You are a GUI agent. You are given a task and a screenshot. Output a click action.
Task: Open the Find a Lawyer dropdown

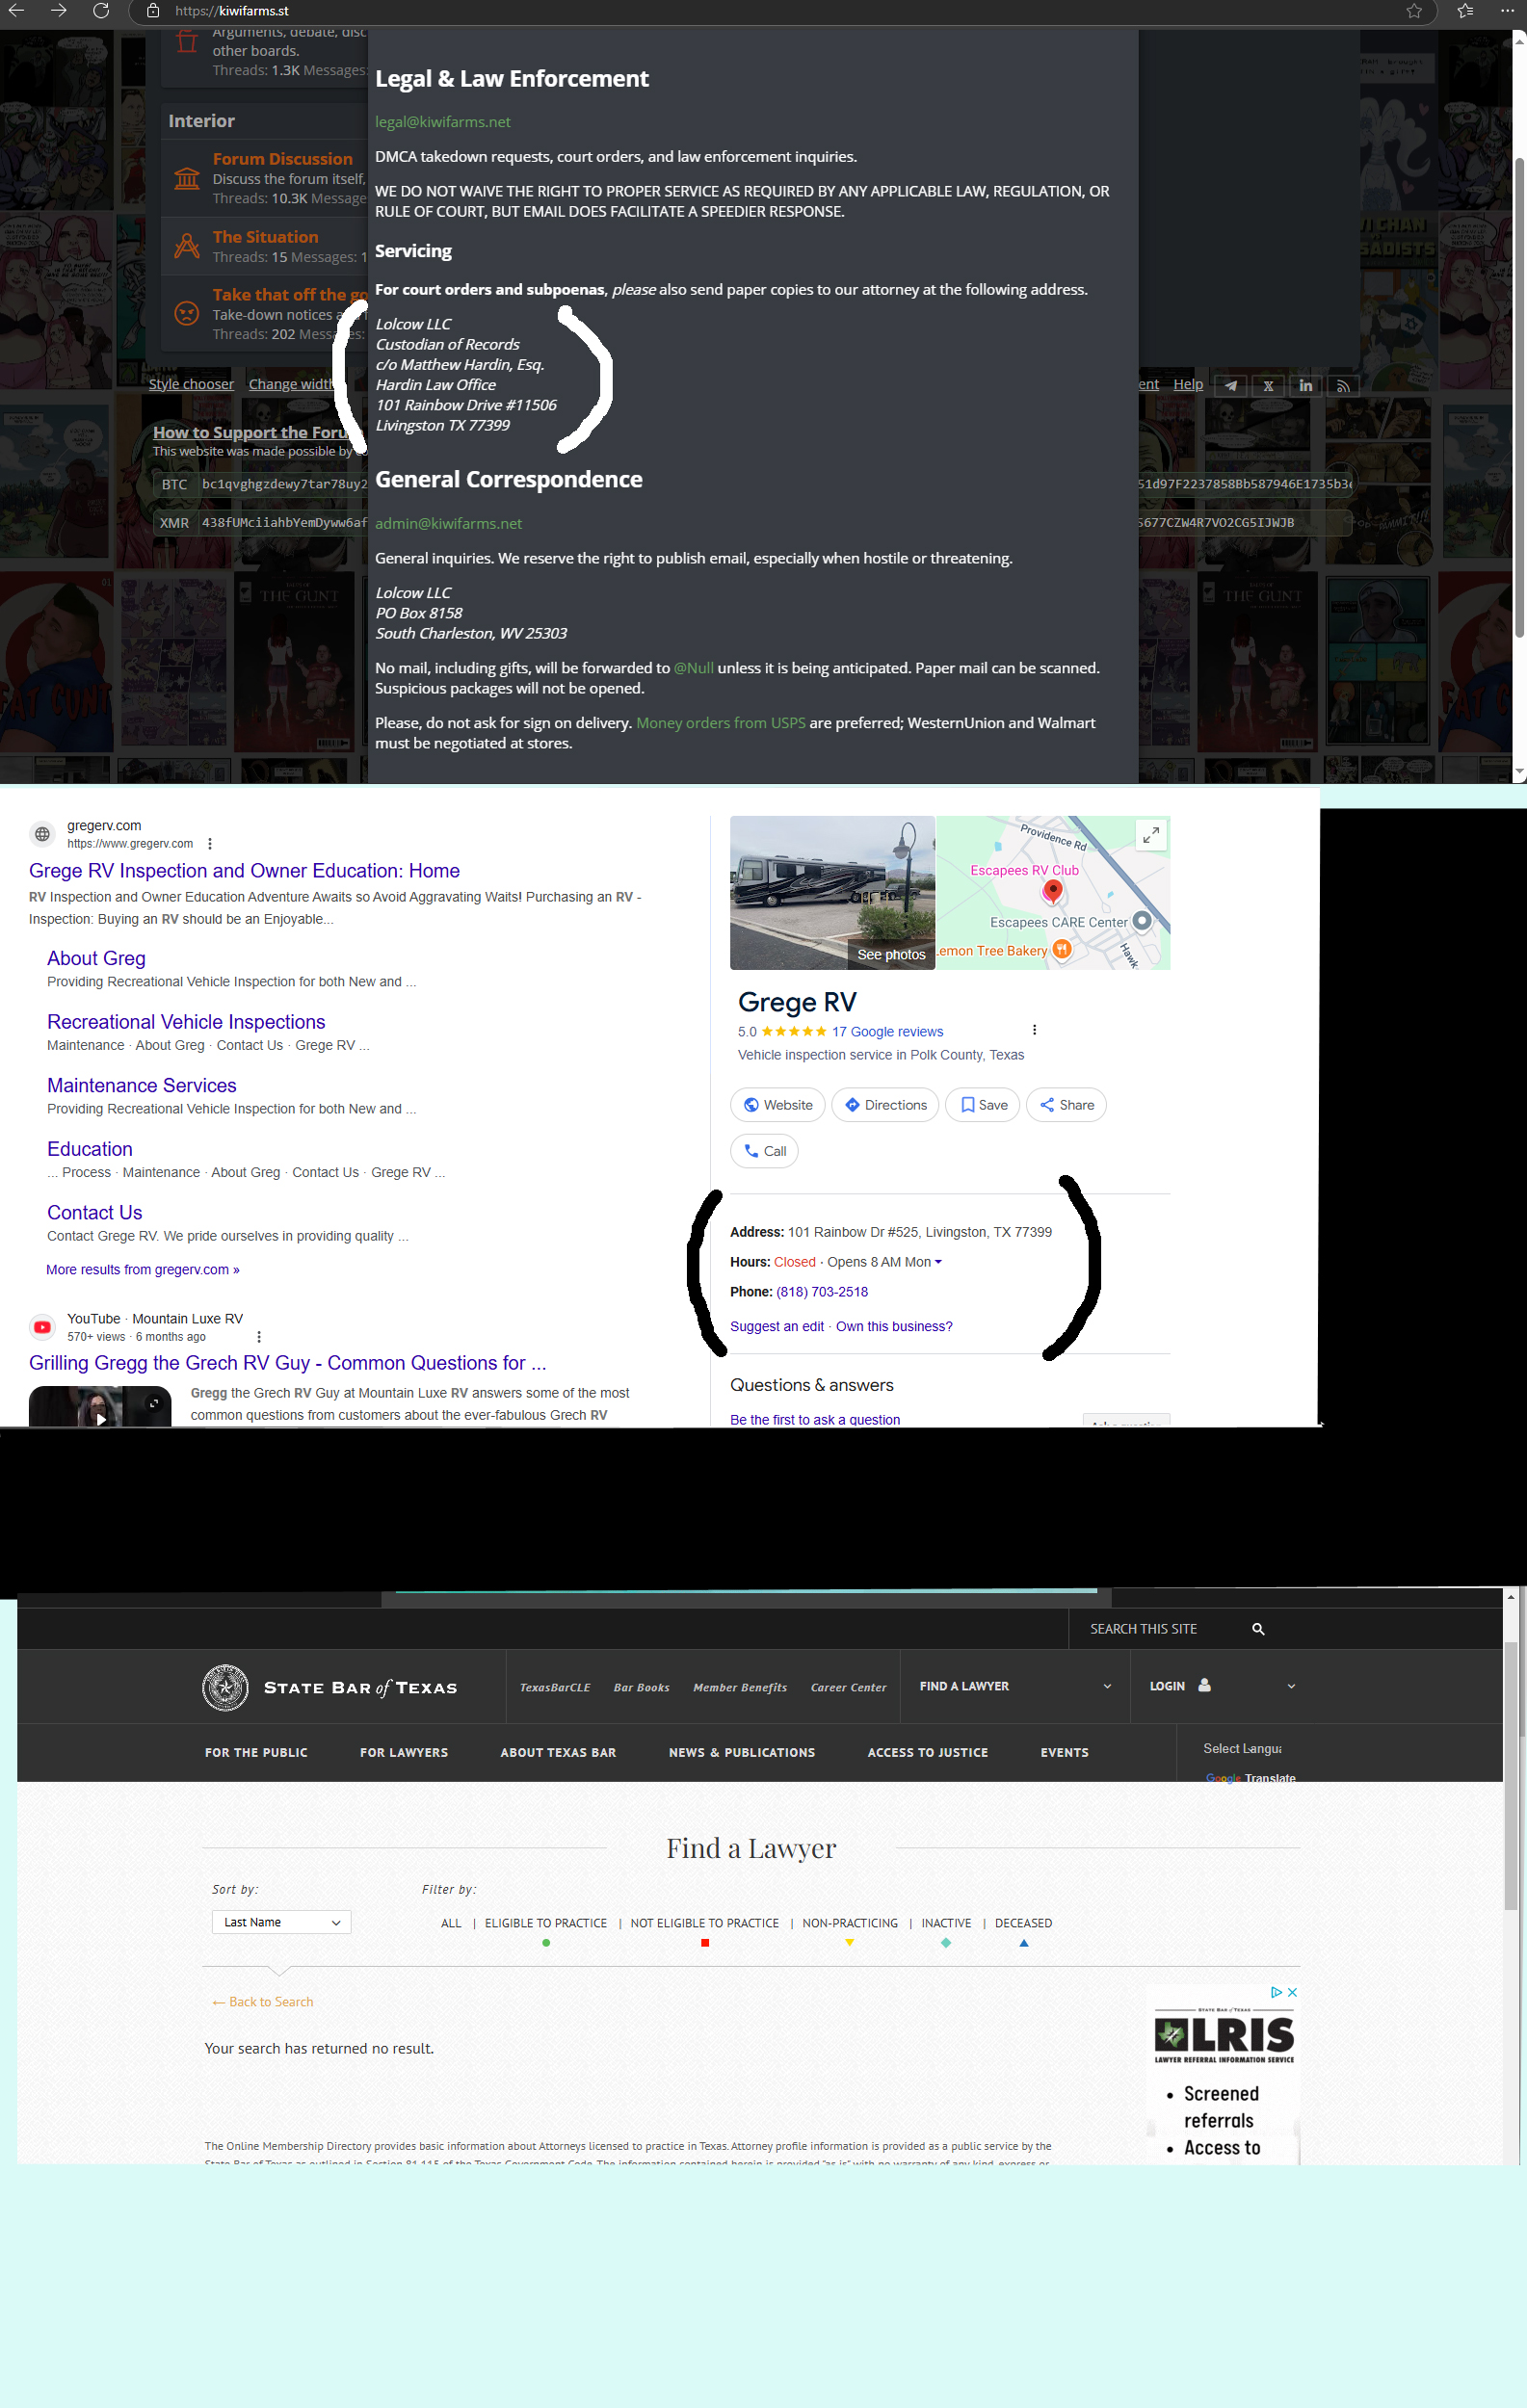[x=1014, y=1686]
